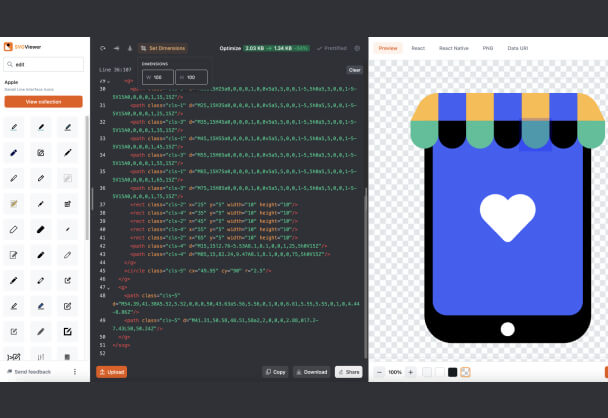Open the optimize settings gear icon
The image size is (608, 418).
tap(357, 47)
